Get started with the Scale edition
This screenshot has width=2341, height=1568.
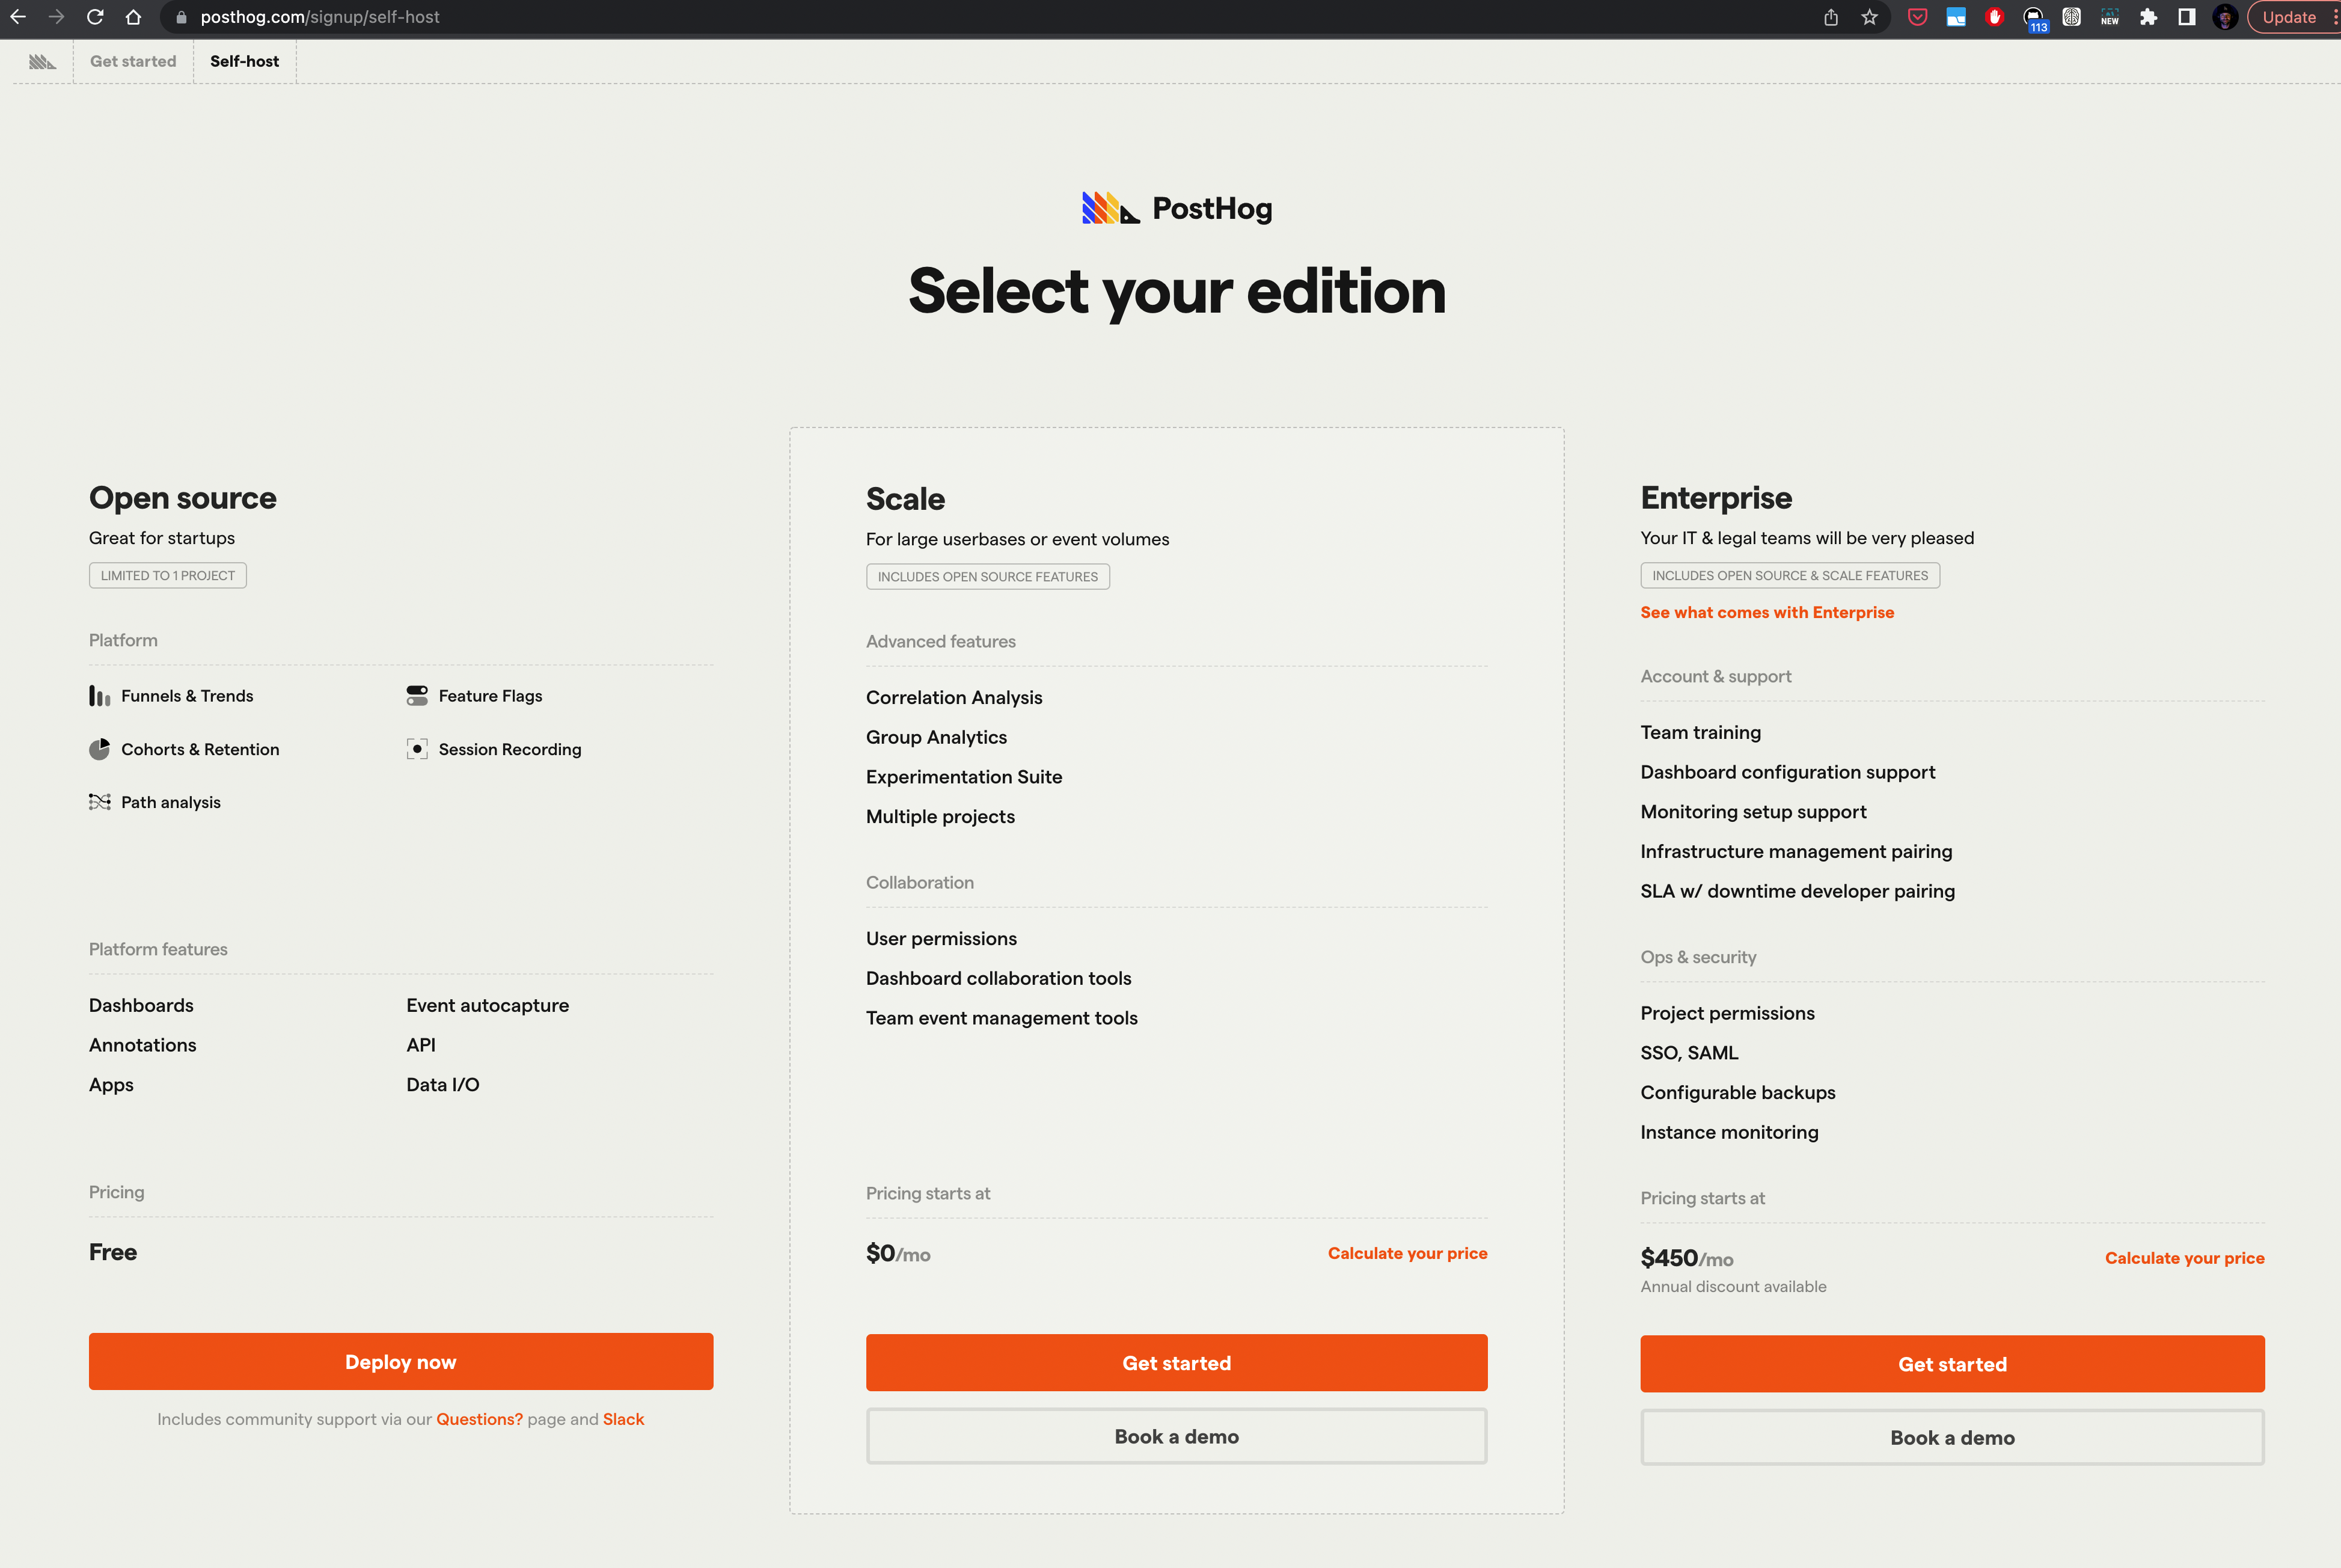tap(1176, 1362)
